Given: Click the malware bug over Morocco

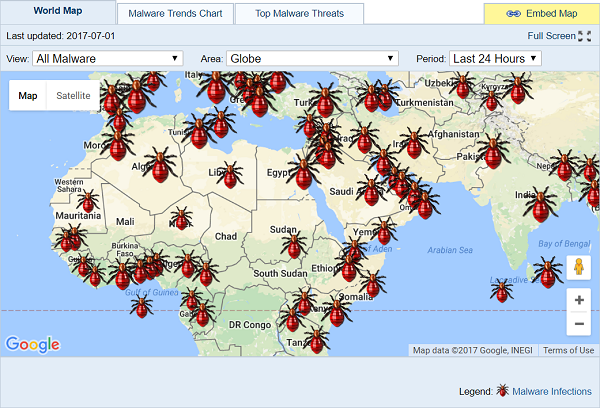Looking at the screenshot, I should coord(118,145).
